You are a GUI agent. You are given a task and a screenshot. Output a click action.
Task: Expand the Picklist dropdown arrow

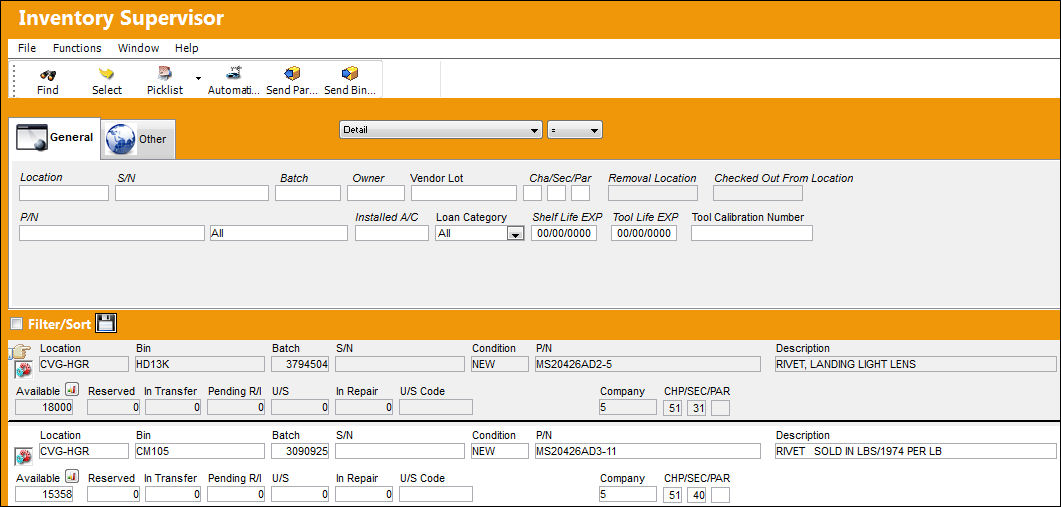pos(198,79)
